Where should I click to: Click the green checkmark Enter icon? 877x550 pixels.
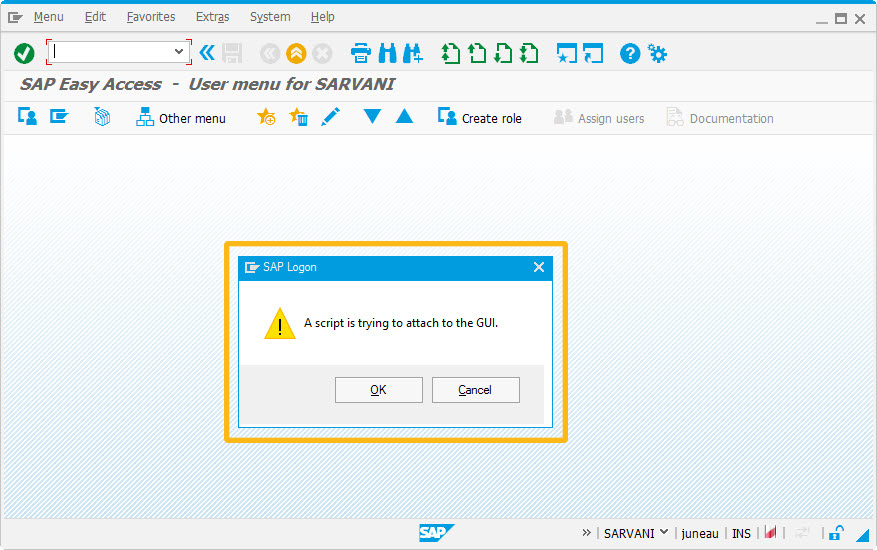click(x=24, y=54)
